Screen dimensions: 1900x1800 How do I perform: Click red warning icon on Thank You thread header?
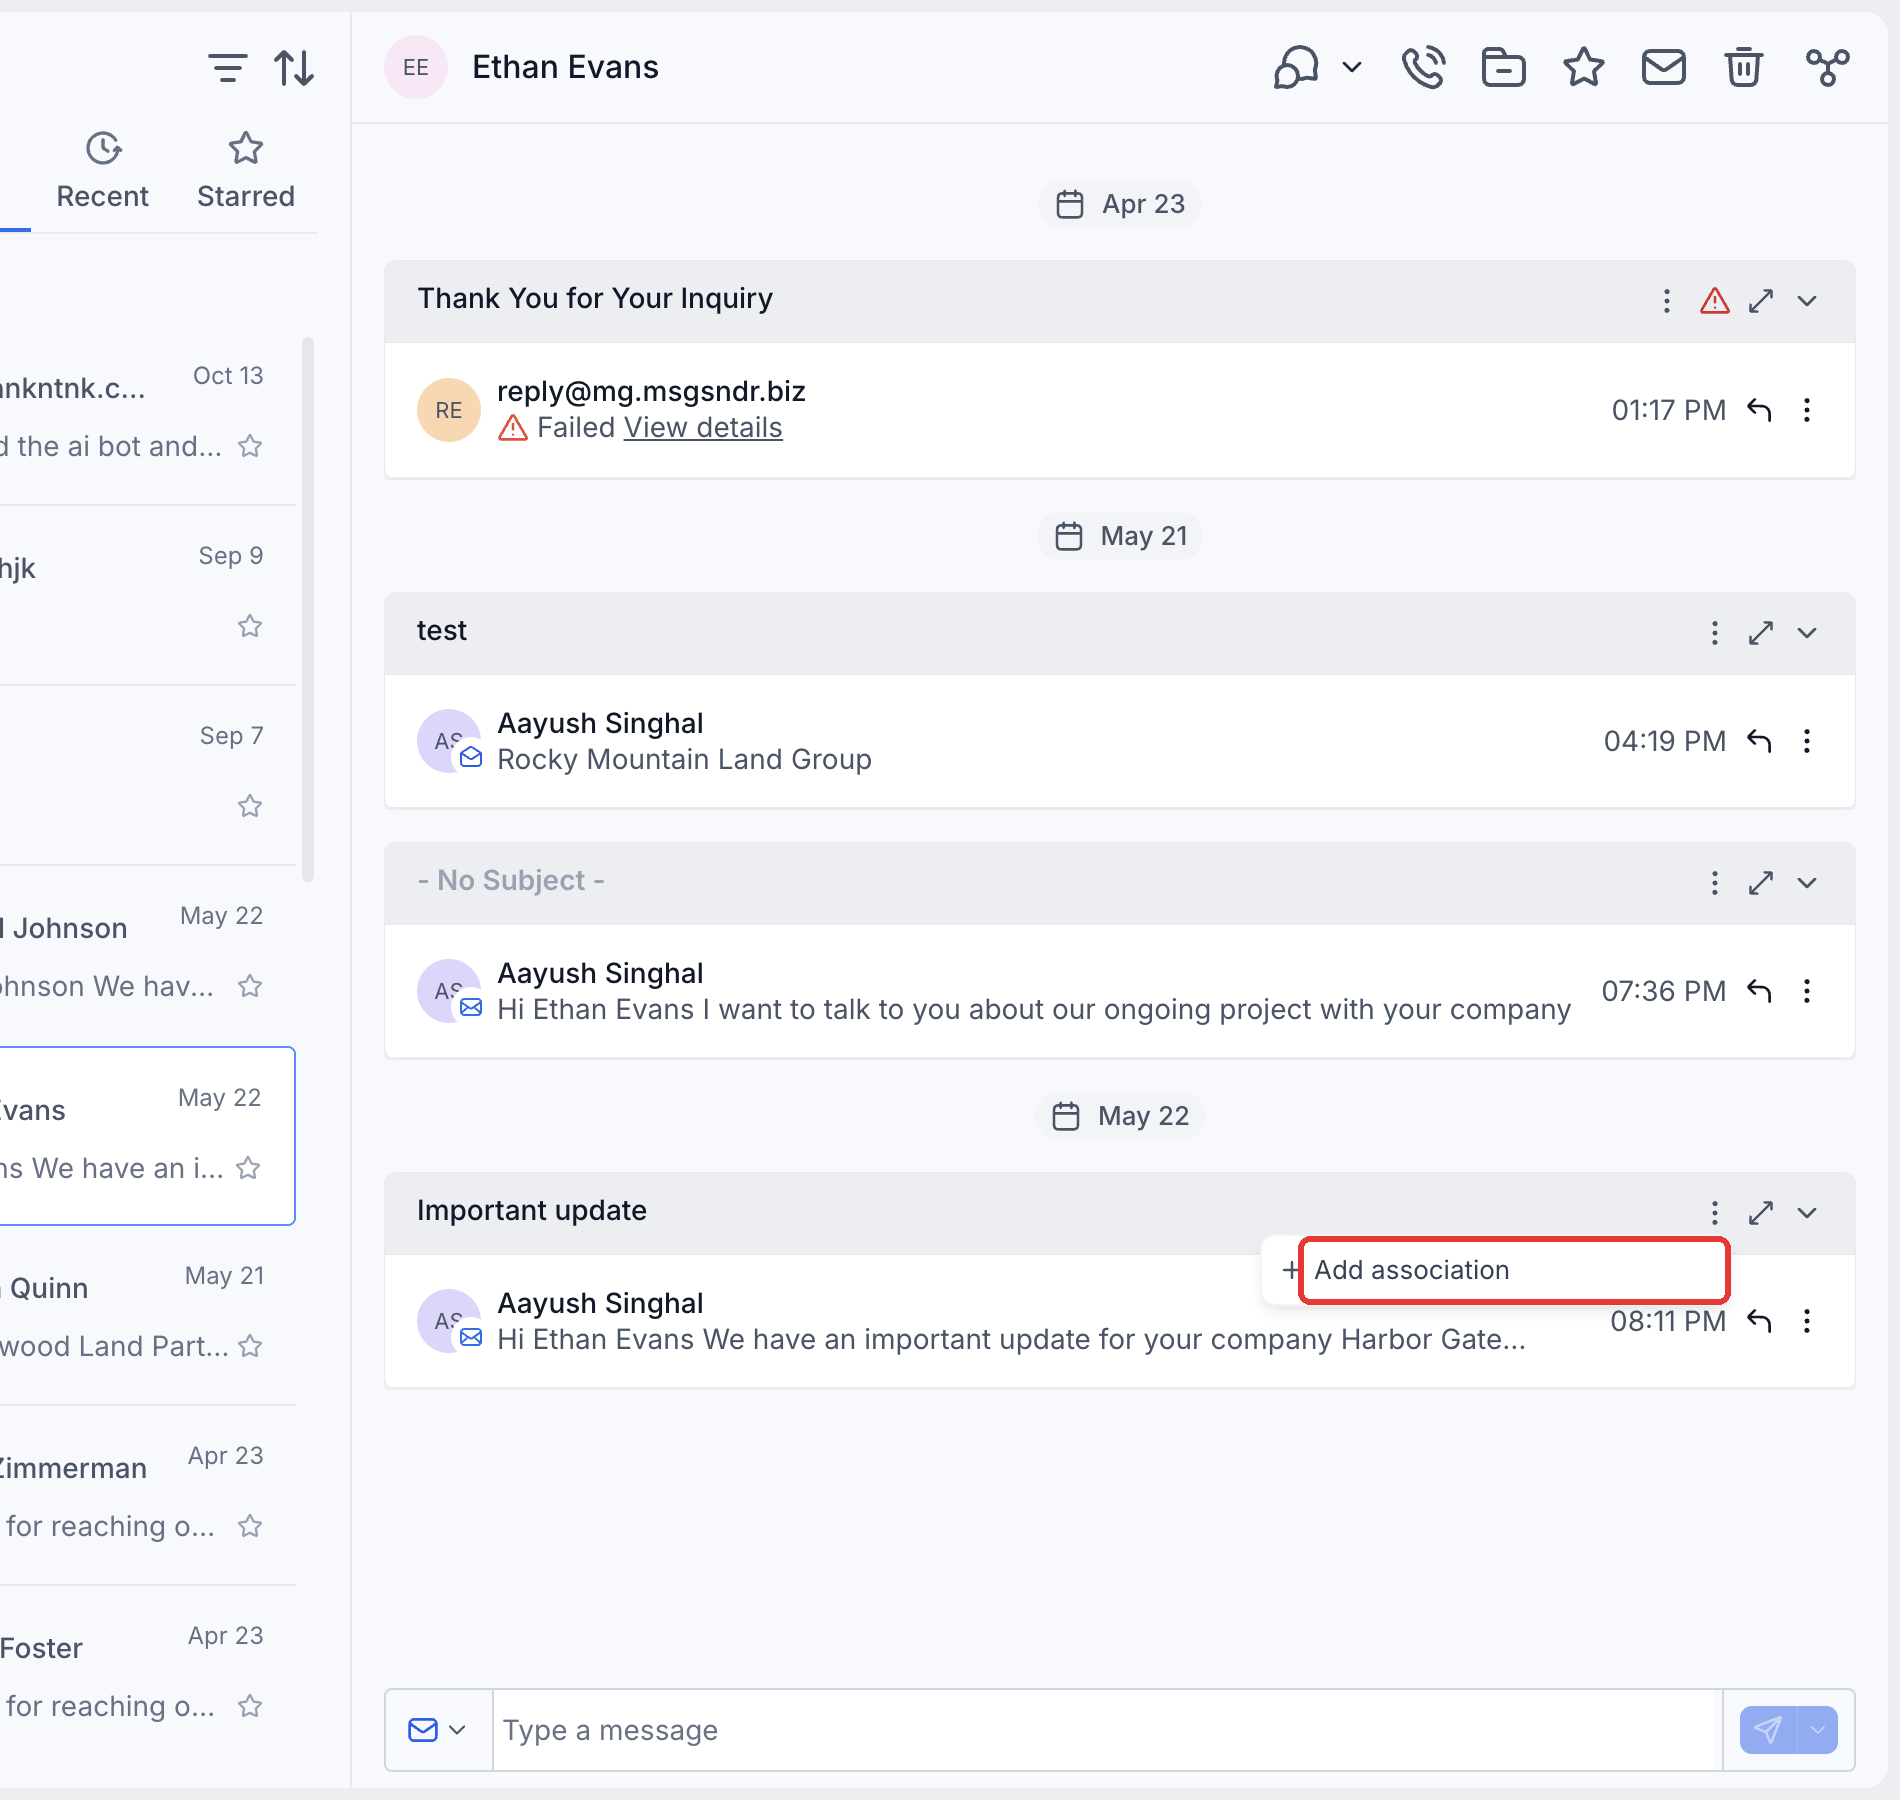click(1714, 301)
